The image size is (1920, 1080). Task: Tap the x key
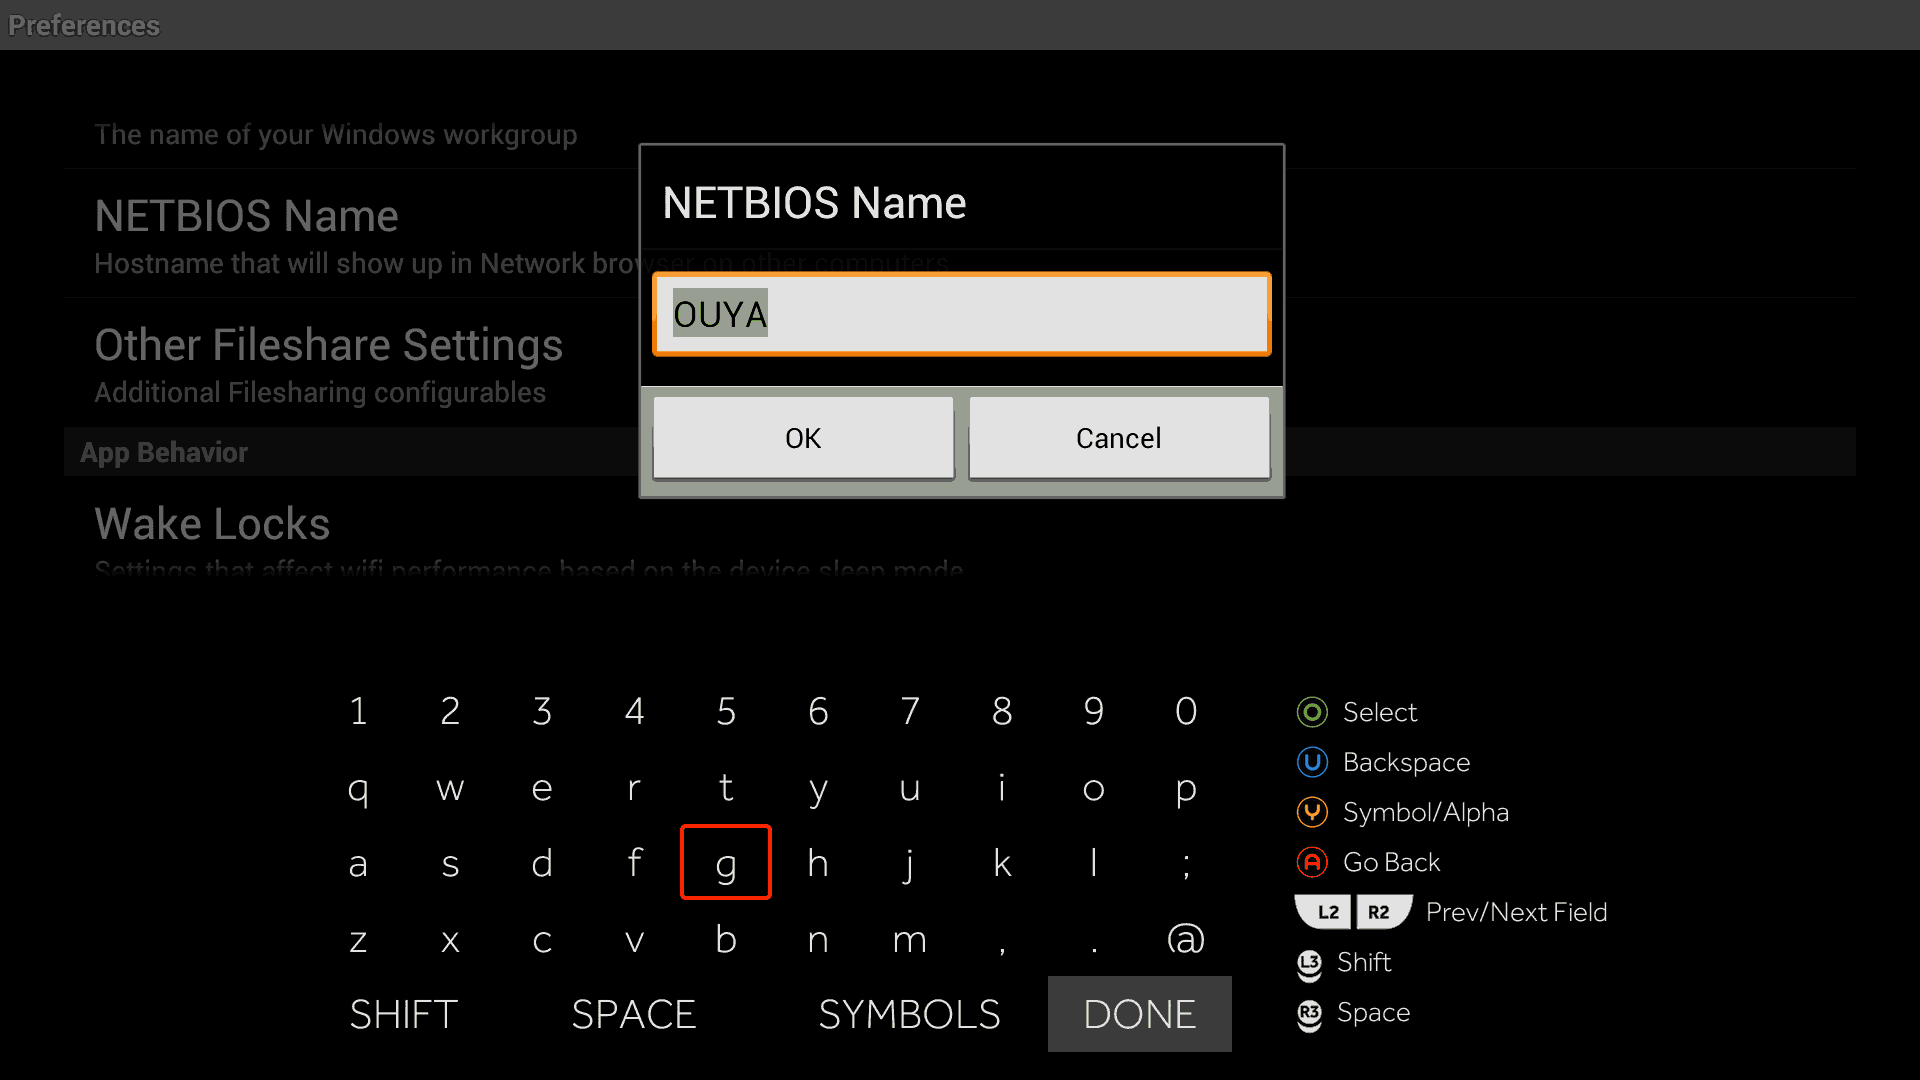click(450, 939)
